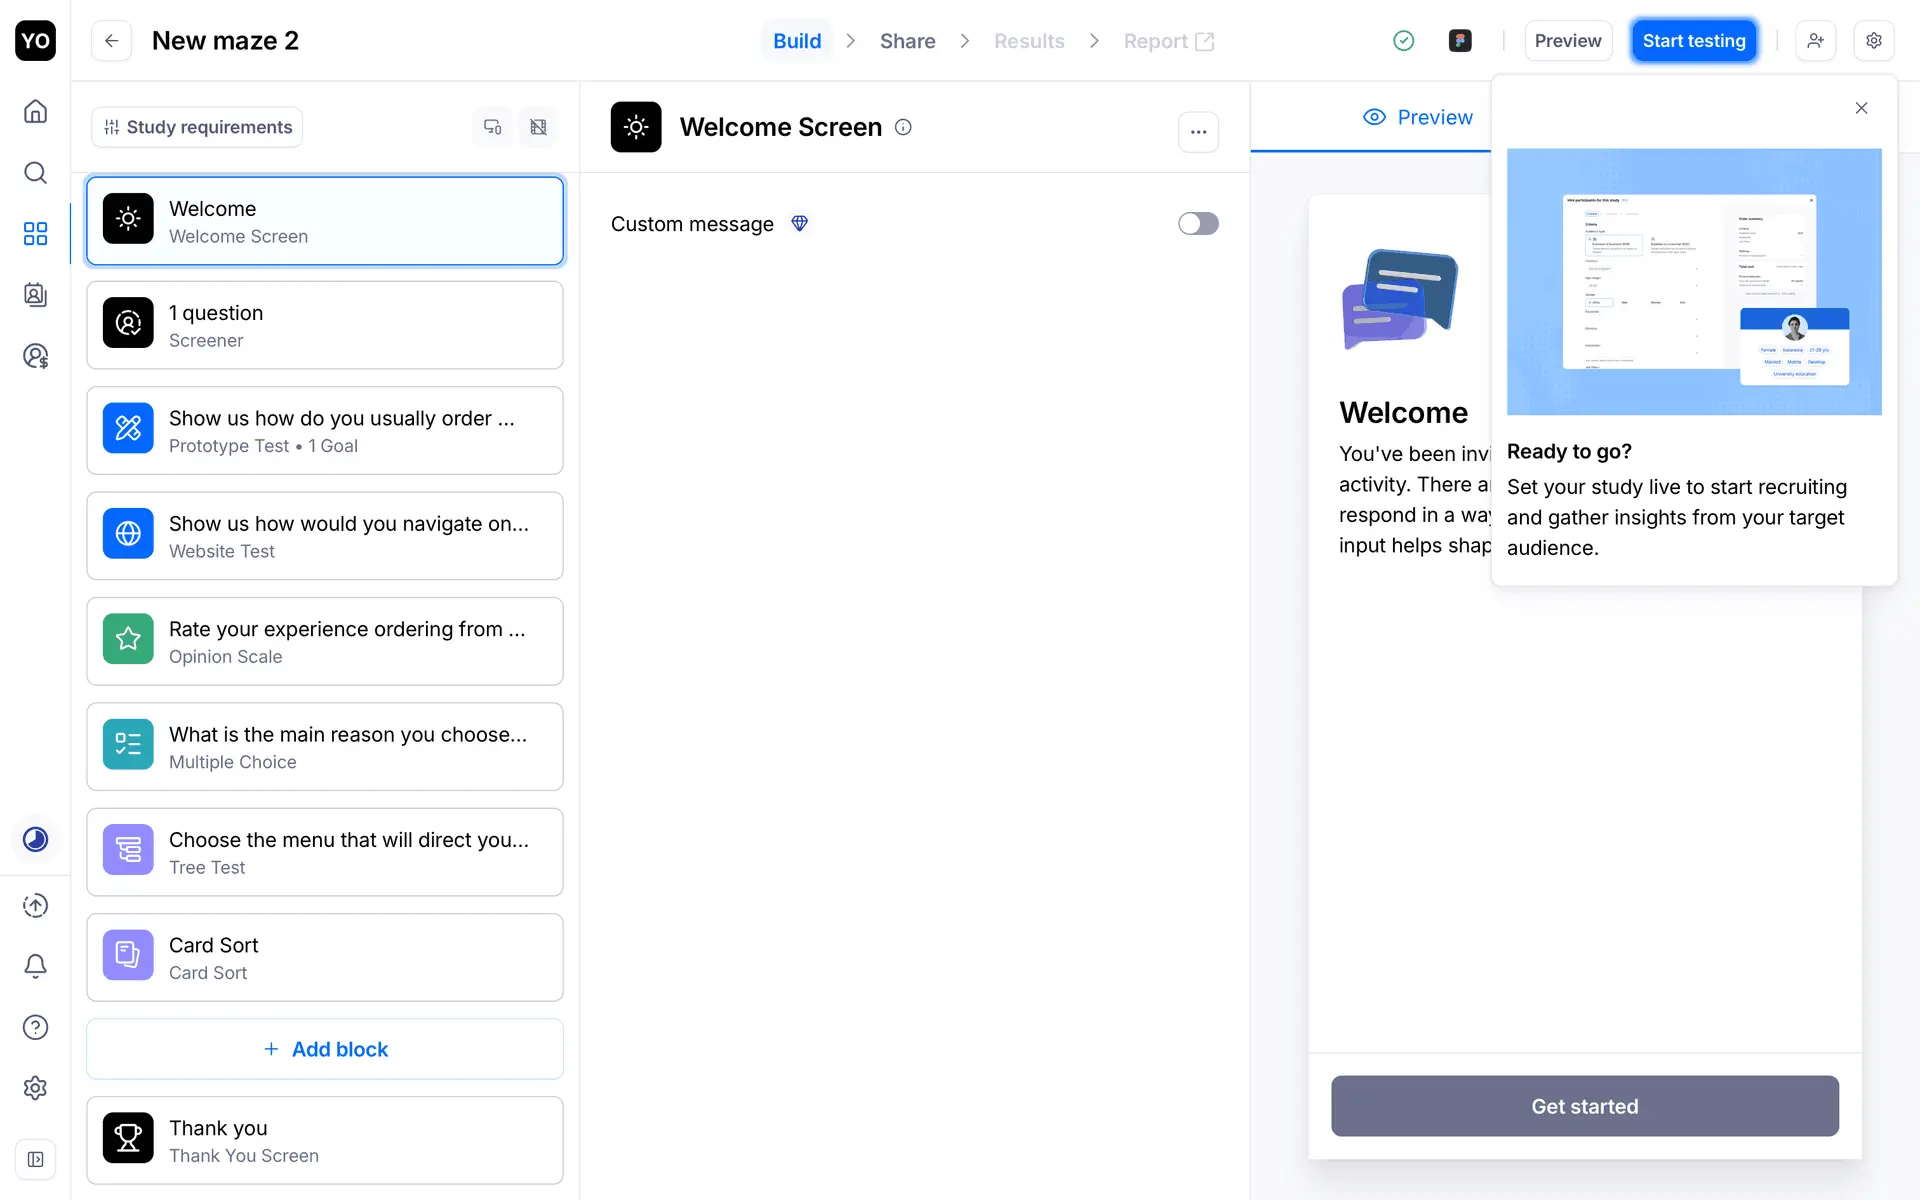
Task: Click the Home icon in sidebar
Action: point(35,111)
